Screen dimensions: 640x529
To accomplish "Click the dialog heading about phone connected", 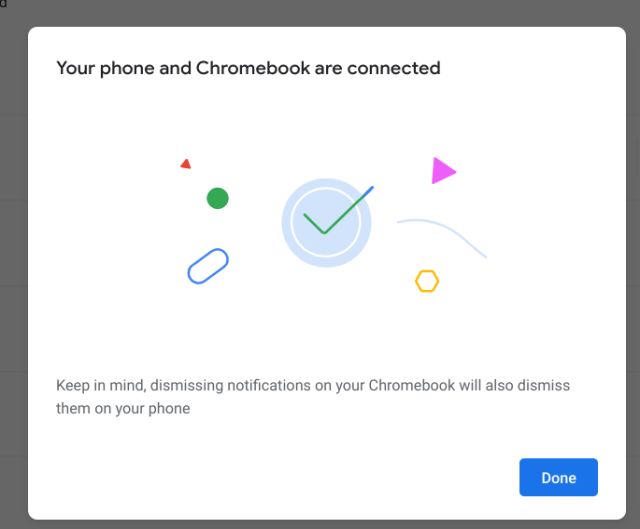I will pyautogui.click(x=248, y=68).
